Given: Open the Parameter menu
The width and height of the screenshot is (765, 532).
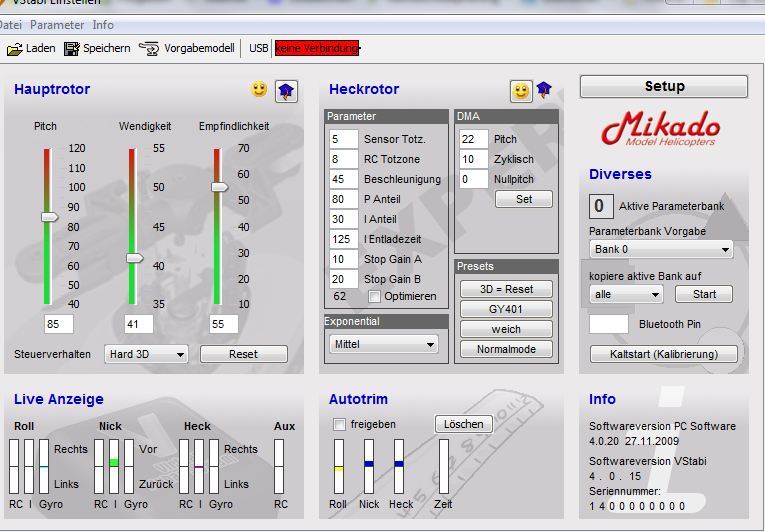Looking at the screenshot, I should (57, 25).
